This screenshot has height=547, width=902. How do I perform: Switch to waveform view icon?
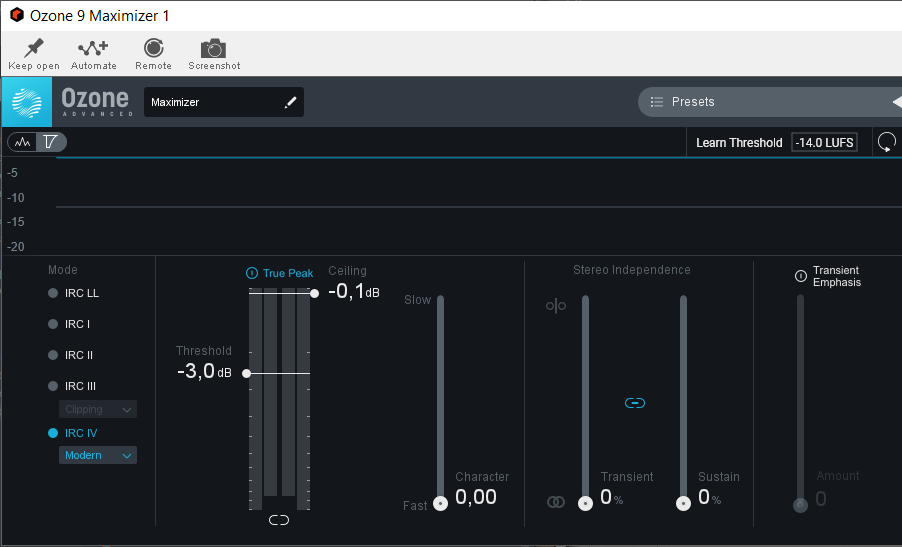tap(23, 142)
